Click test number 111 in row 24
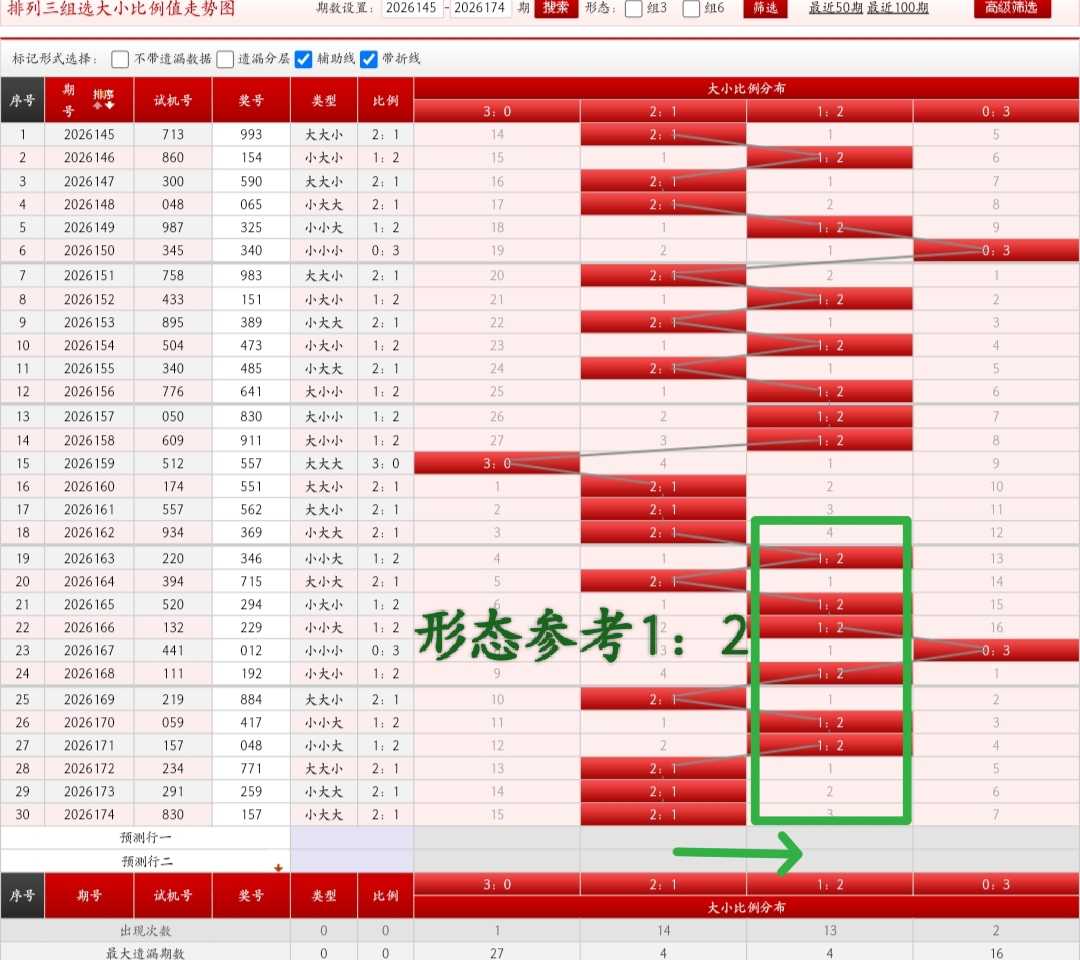The width and height of the screenshot is (1080, 960). (173, 674)
